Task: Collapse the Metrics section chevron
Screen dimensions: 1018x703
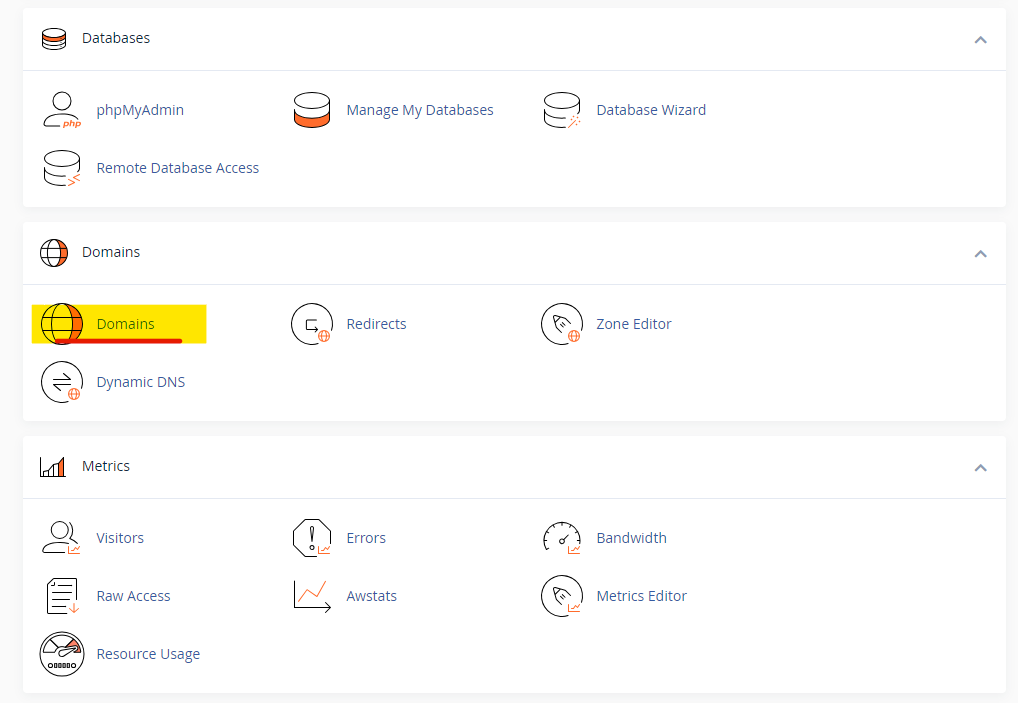Action: pos(980,467)
